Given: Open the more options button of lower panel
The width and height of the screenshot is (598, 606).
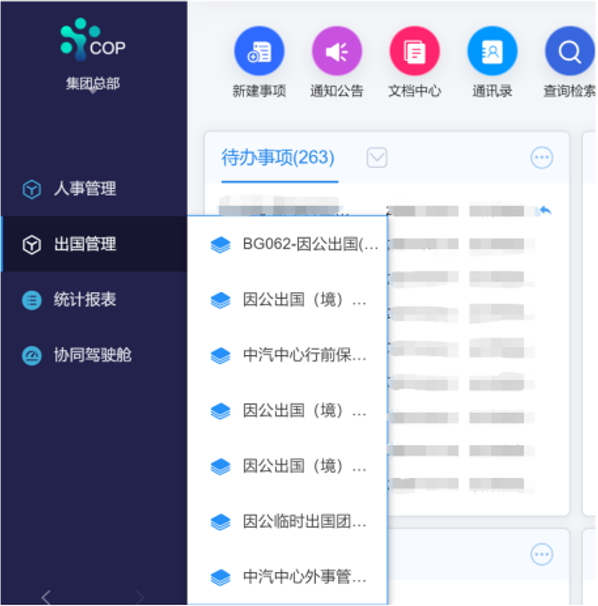Looking at the screenshot, I should [542, 554].
